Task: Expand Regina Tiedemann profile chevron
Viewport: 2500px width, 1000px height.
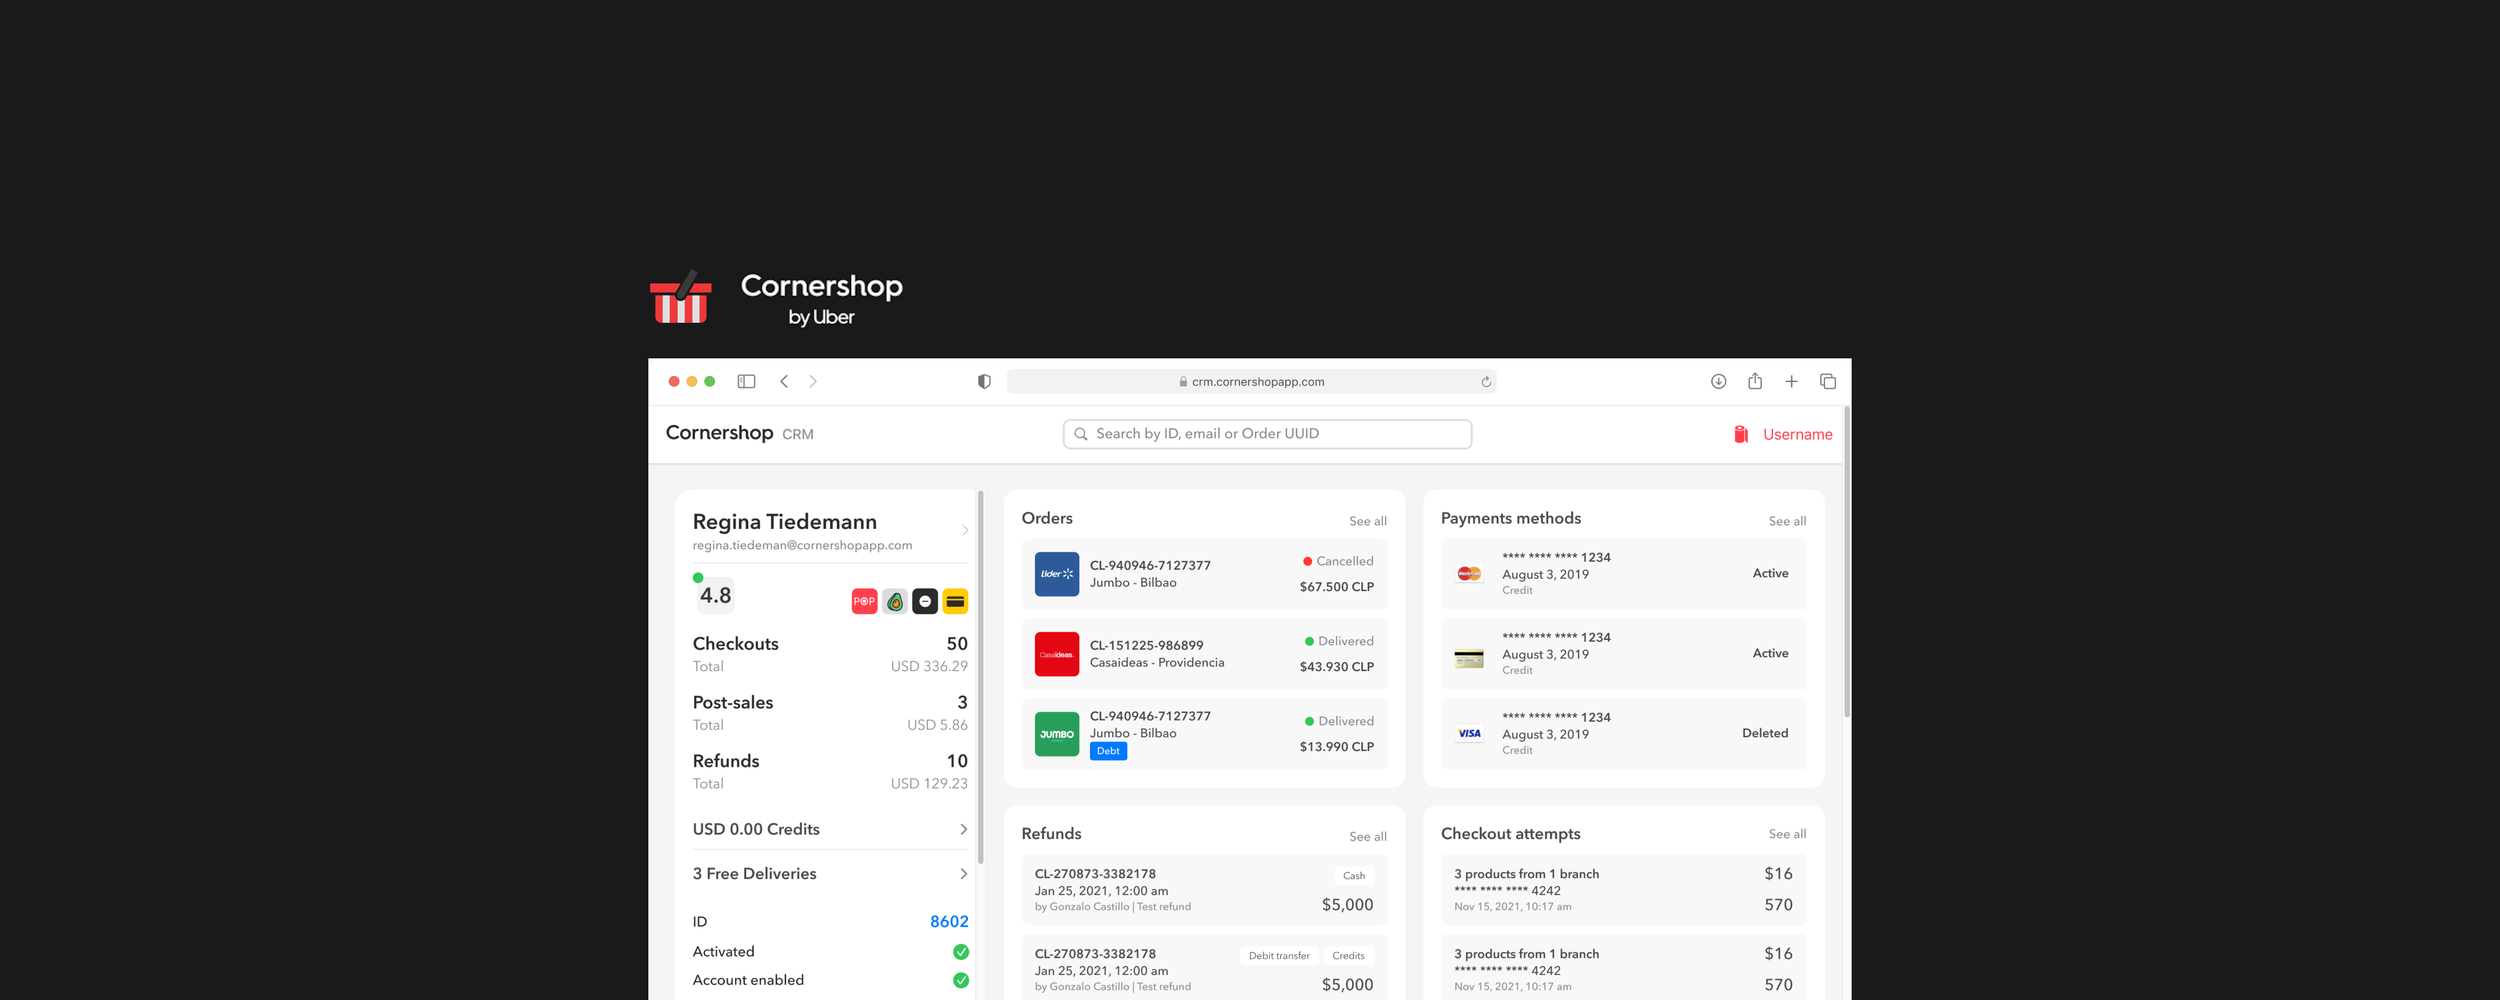Action: 964,530
